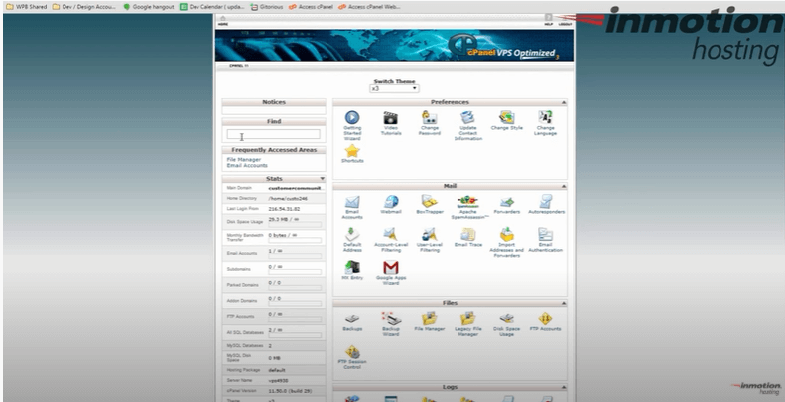The image size is (785, 402).
Task: Open the Access cPanel Web... bookmark
Action: click(x=369, y=7)
